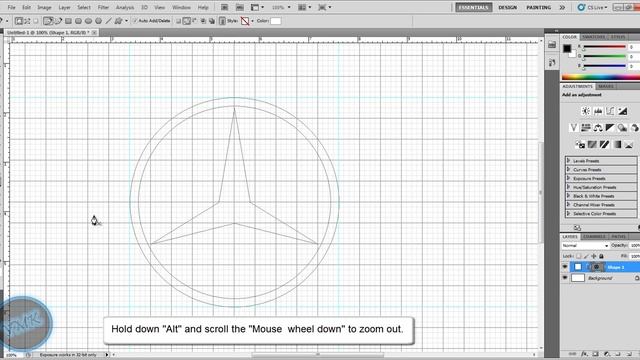Switch to the Swatches tab
This screenshot has height=360, width=640.
tap(593, 37)
